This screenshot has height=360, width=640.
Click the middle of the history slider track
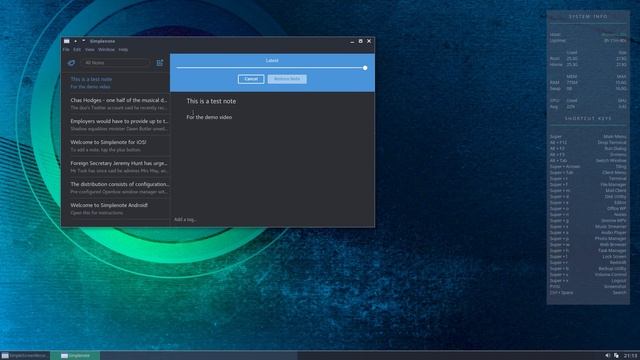pos(271,68)
